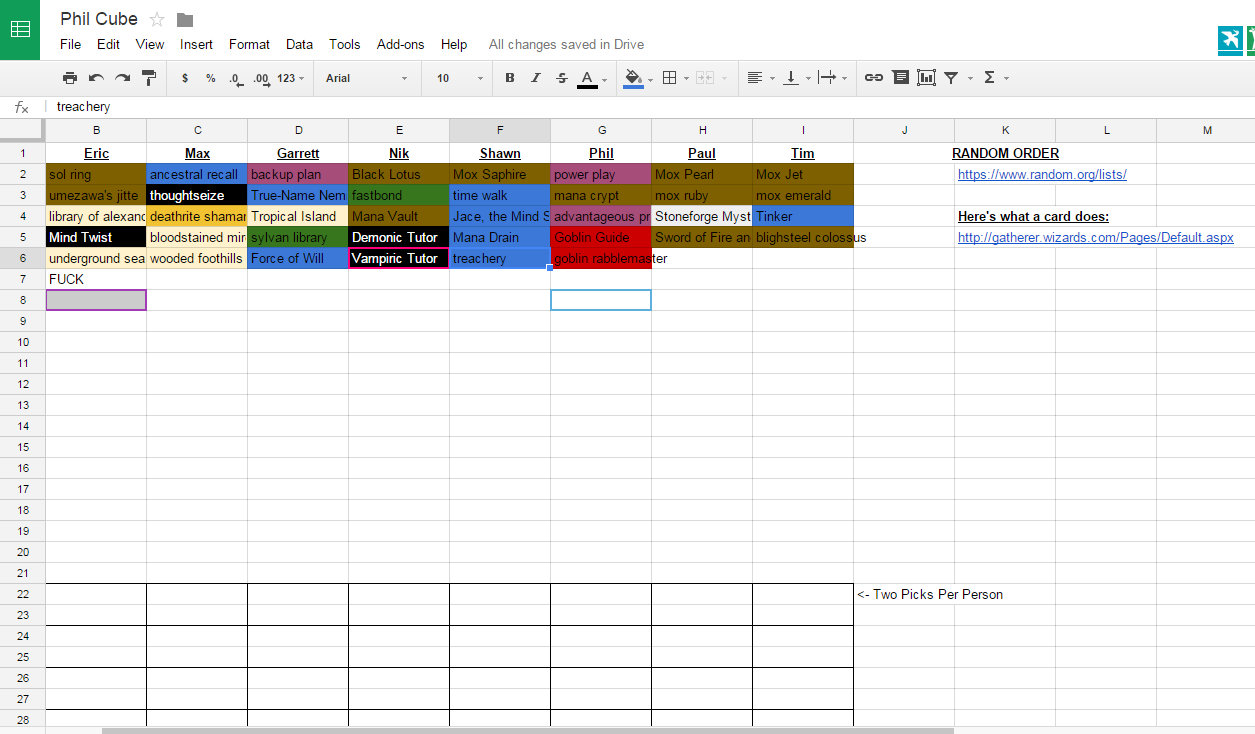Insert a comment
Image resolution: width=1255 pixels, height=734 pixels.
[900, 78]
